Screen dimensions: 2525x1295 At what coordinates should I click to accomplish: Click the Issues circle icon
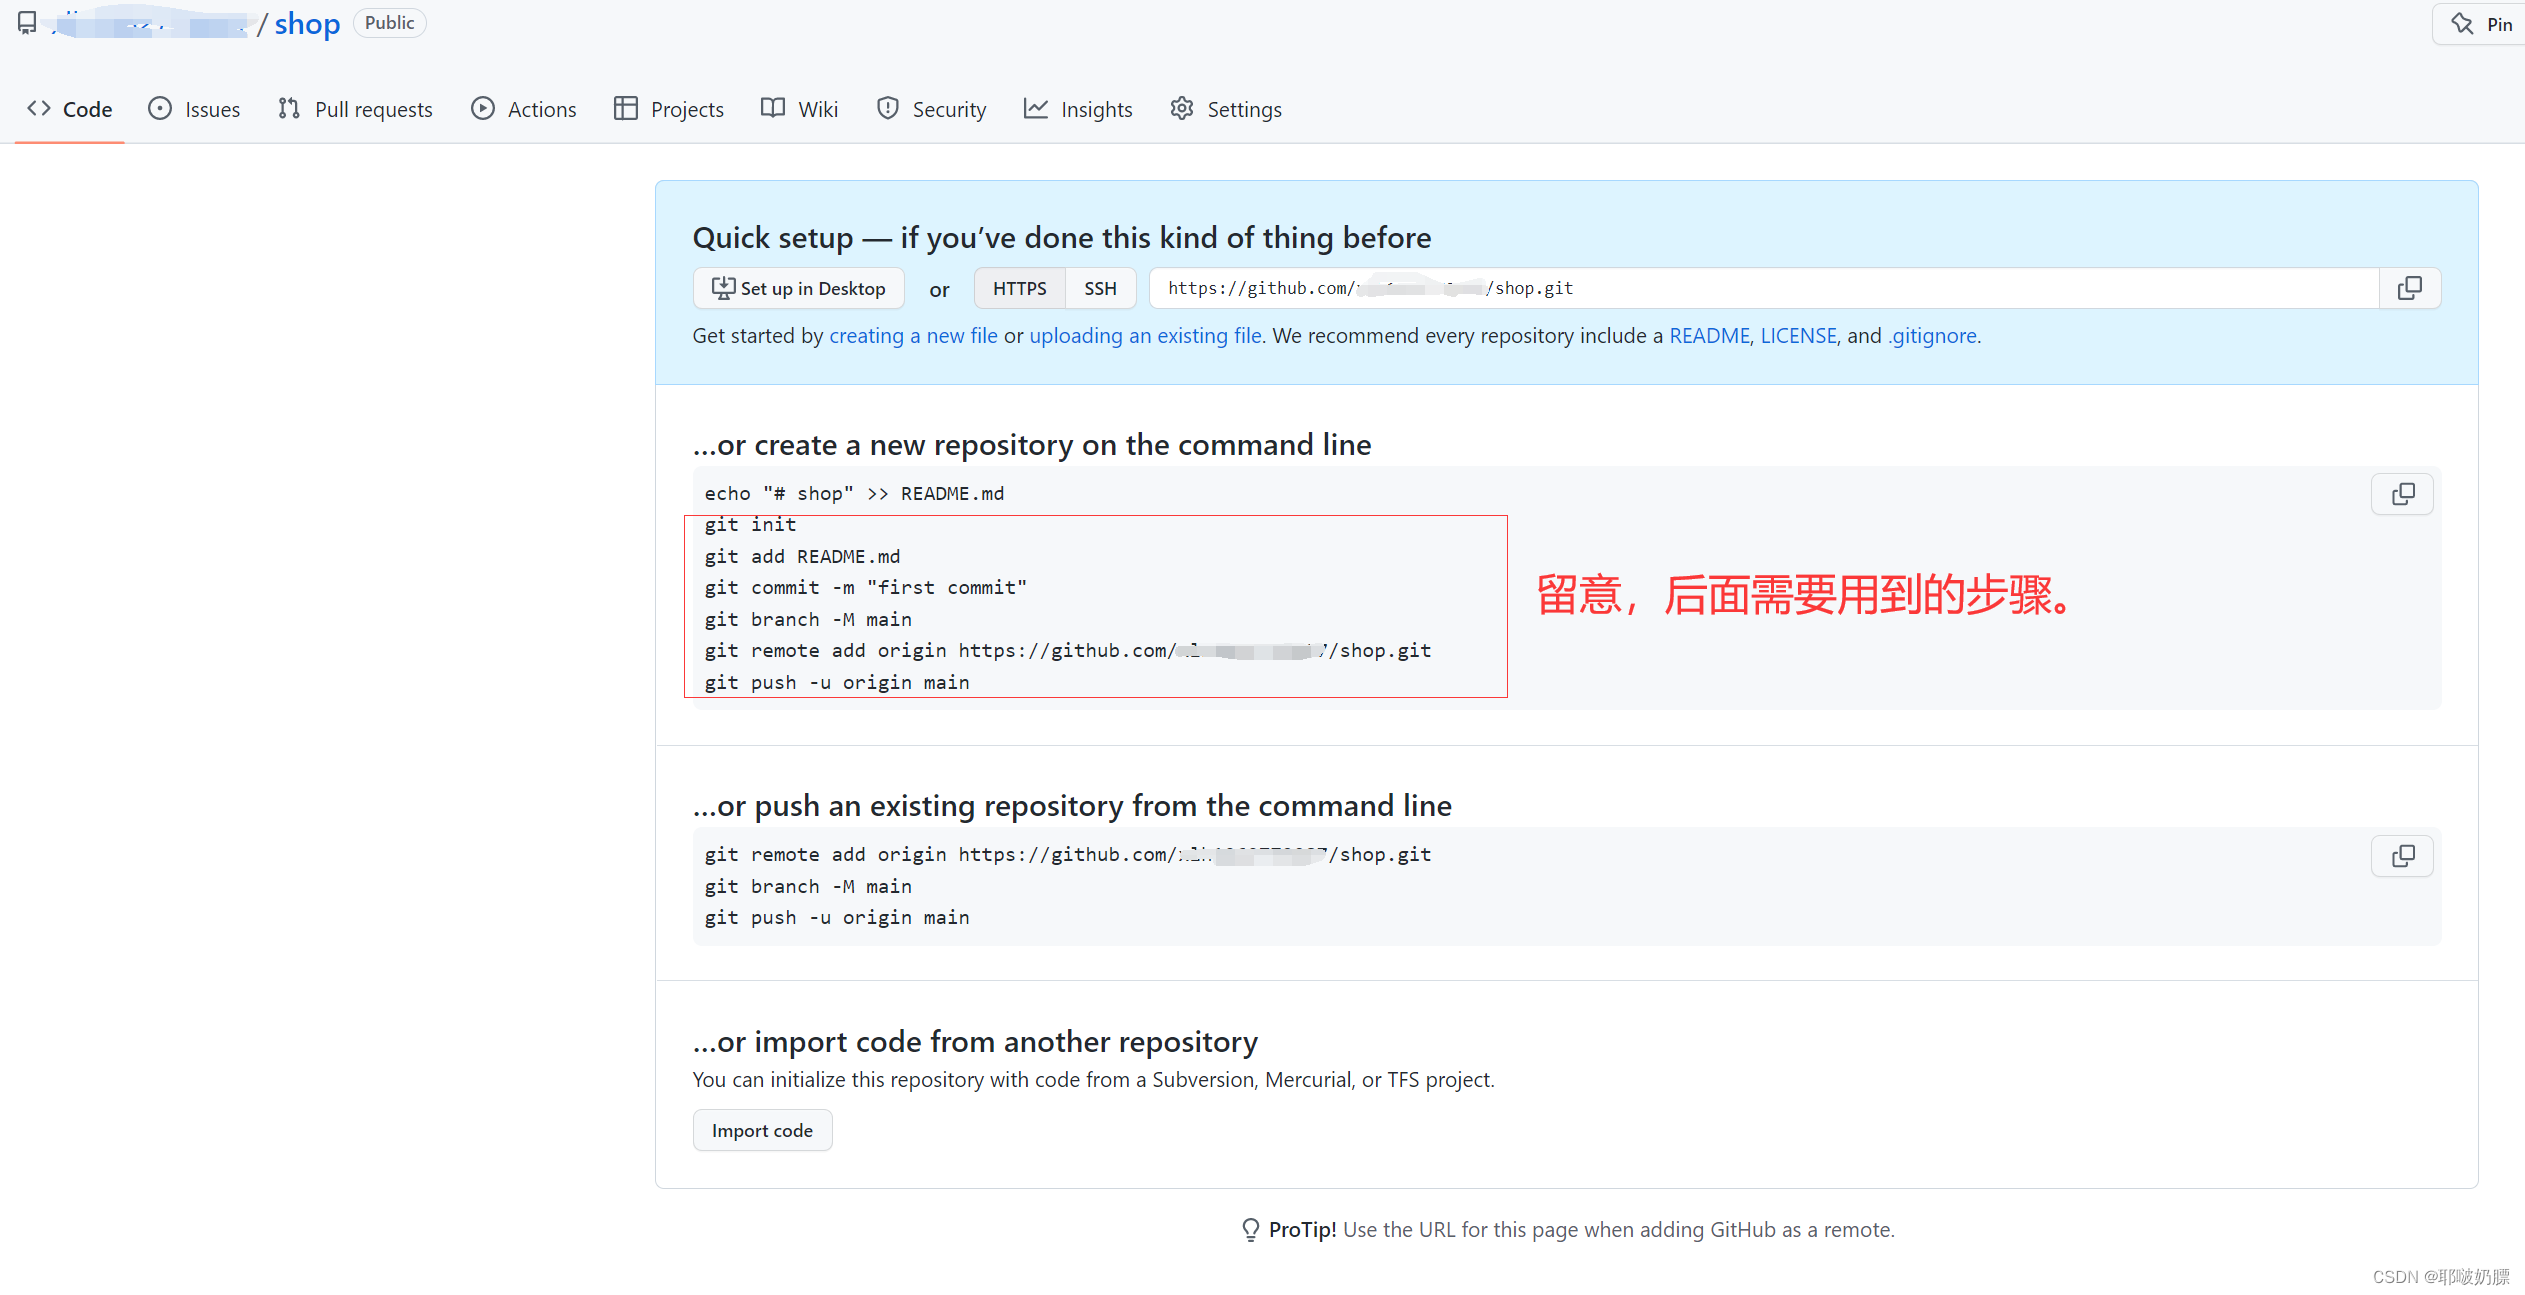coord(160,108)
